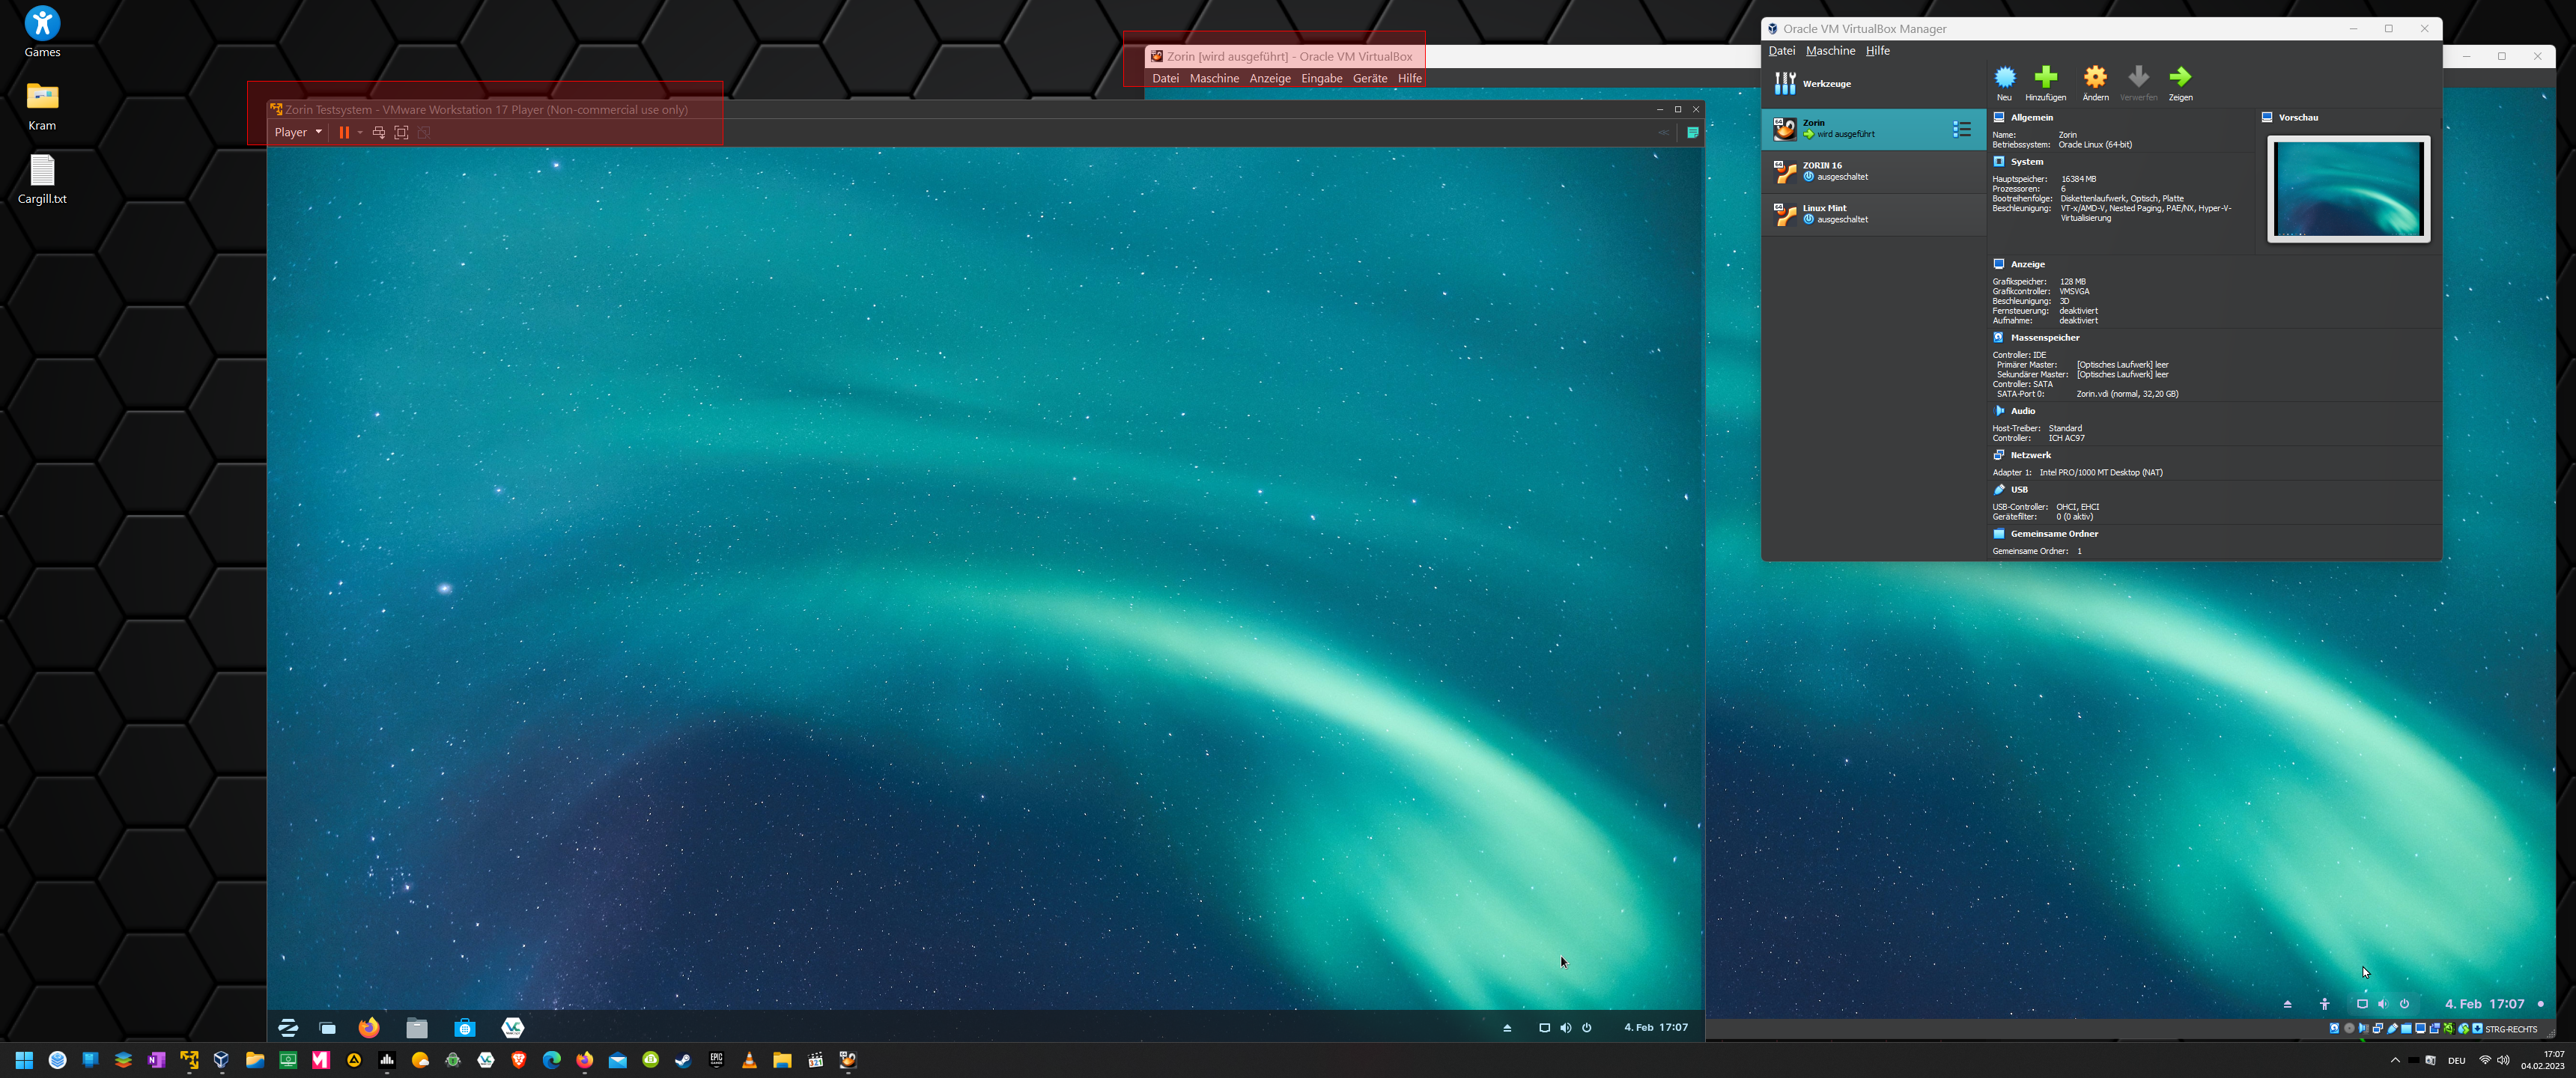This screenshot has width=2576, height=1078.
Task: Click VMware send Ctrl+Alt+Del icon
Action: pyautogui.click(x=379, y=132)
